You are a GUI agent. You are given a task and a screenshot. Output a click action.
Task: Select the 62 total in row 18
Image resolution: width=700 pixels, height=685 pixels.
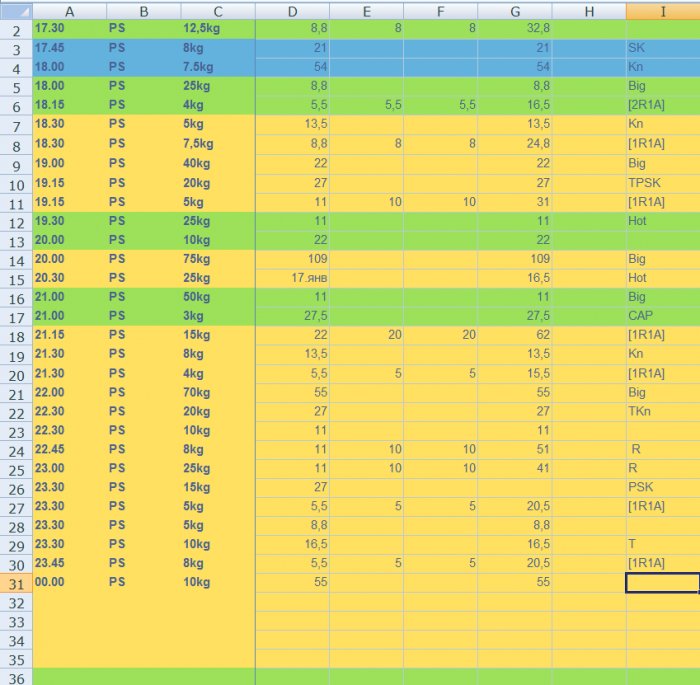click(515, 335)
